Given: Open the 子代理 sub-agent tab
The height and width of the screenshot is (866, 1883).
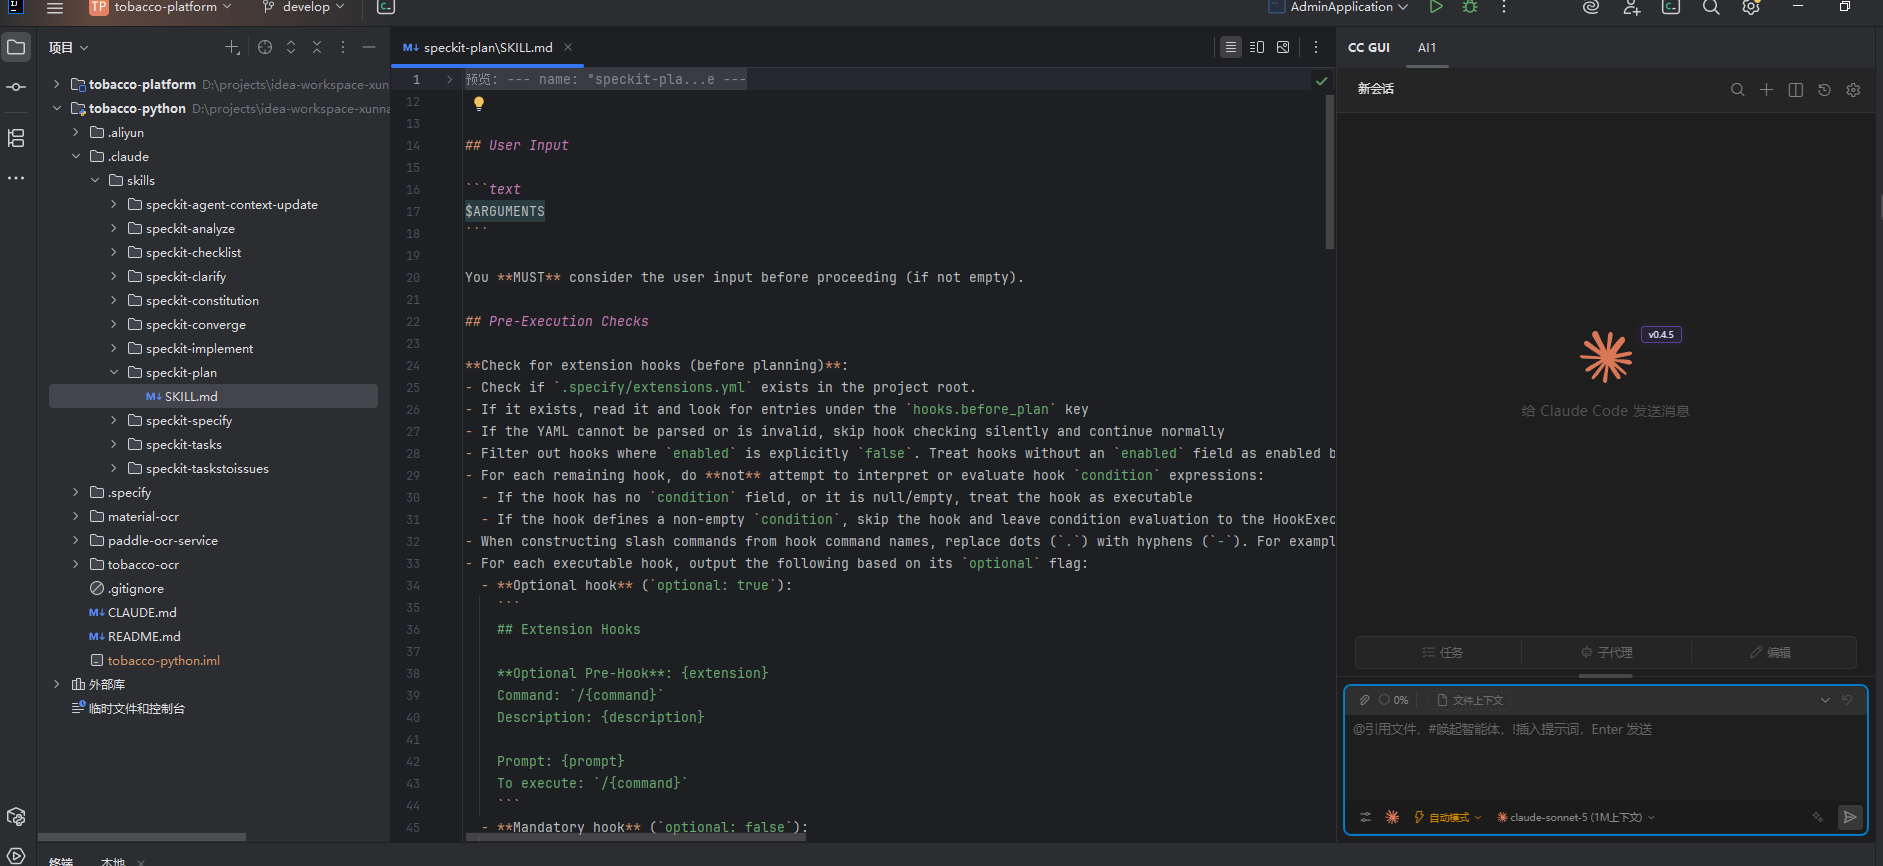Looking at the screenshot, I should 1606,652.
